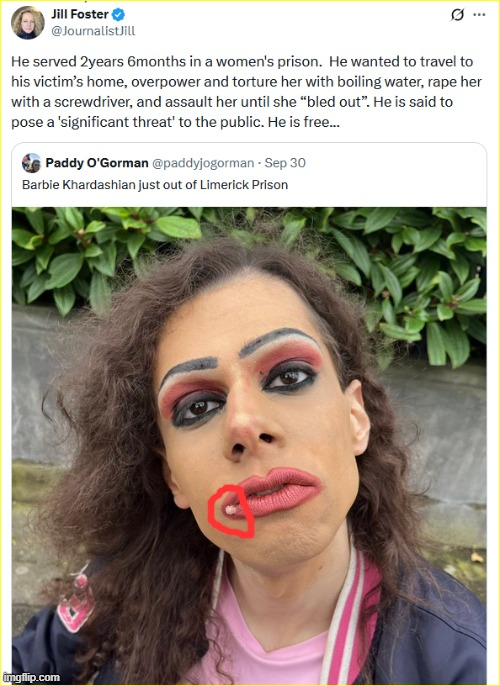Visit the @paddyjogorman handle
Screen dimensions: 500x686
click(203, 163)
